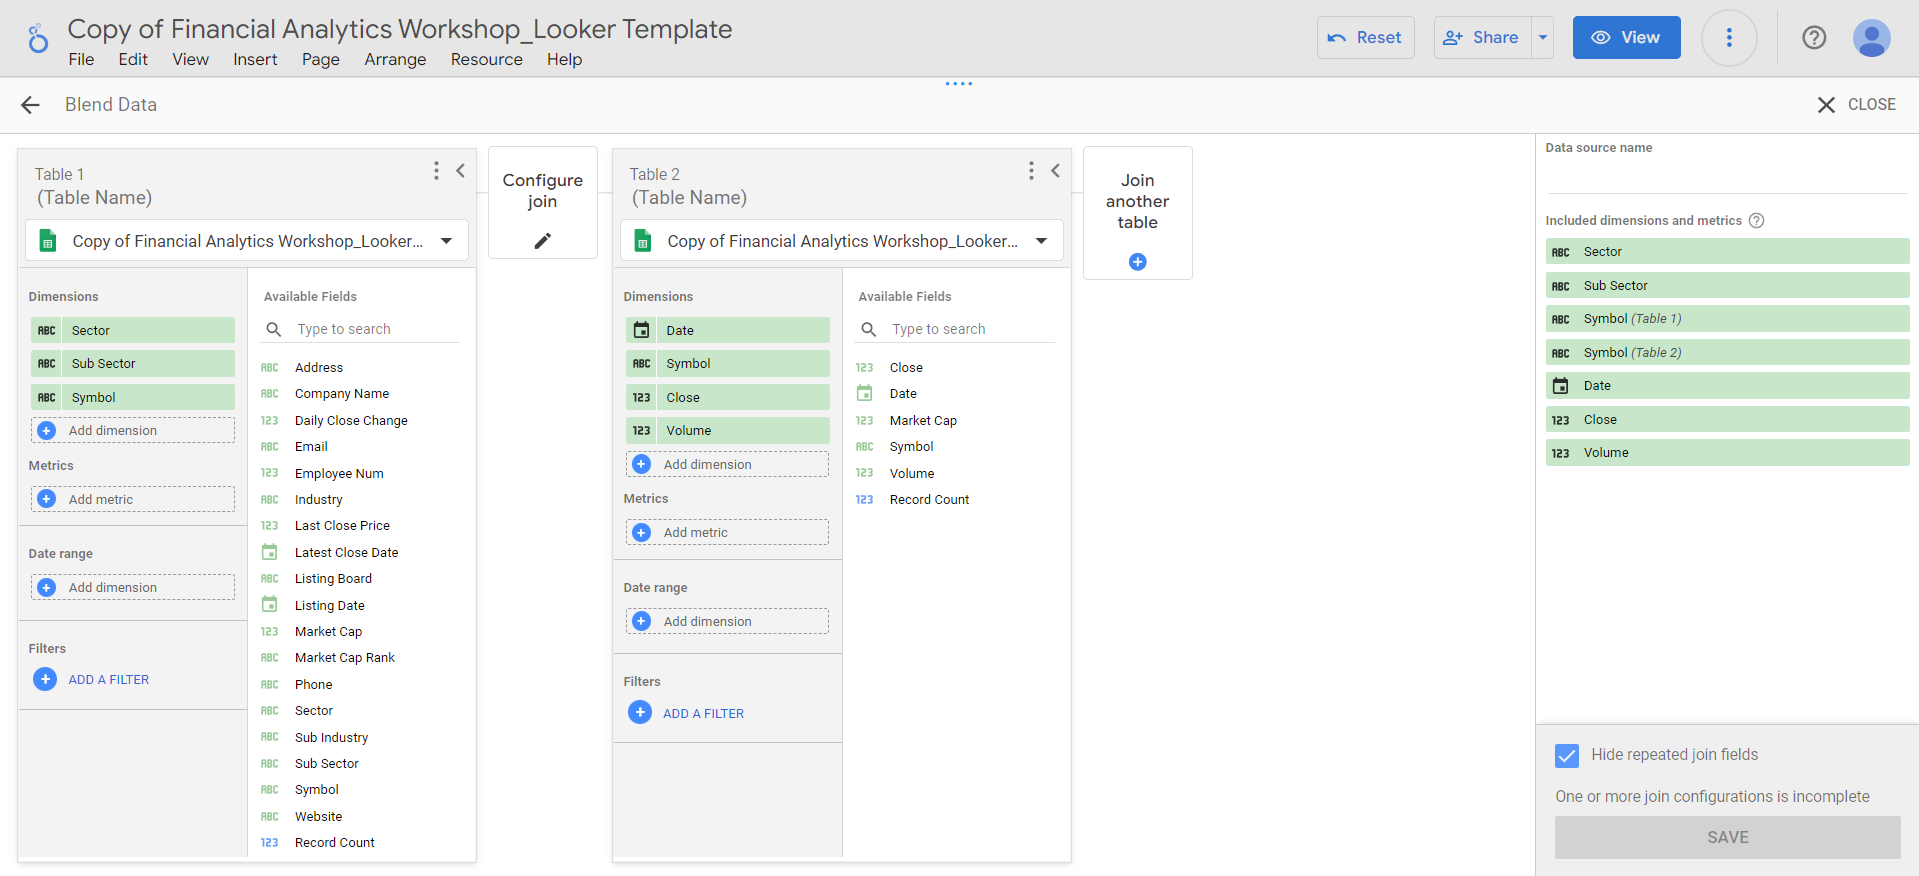The image size is (1919, 876).
Task: Click the Reset button
Action: coord(1365,38)
